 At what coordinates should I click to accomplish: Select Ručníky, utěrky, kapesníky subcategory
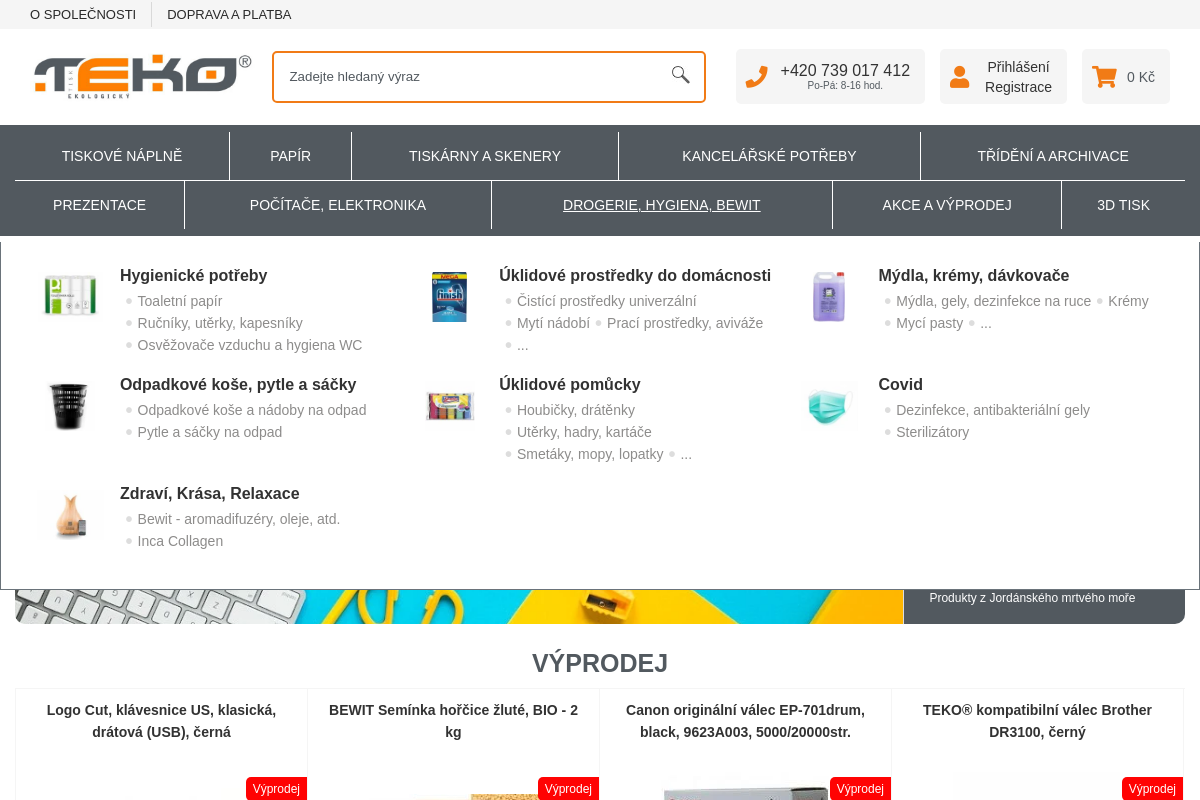point(220,323)
